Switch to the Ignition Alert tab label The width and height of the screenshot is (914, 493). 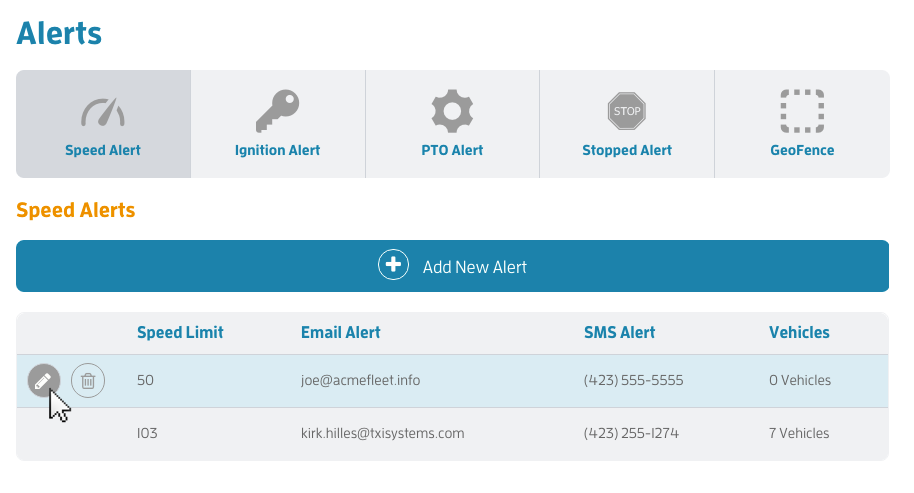pos(277,150)
